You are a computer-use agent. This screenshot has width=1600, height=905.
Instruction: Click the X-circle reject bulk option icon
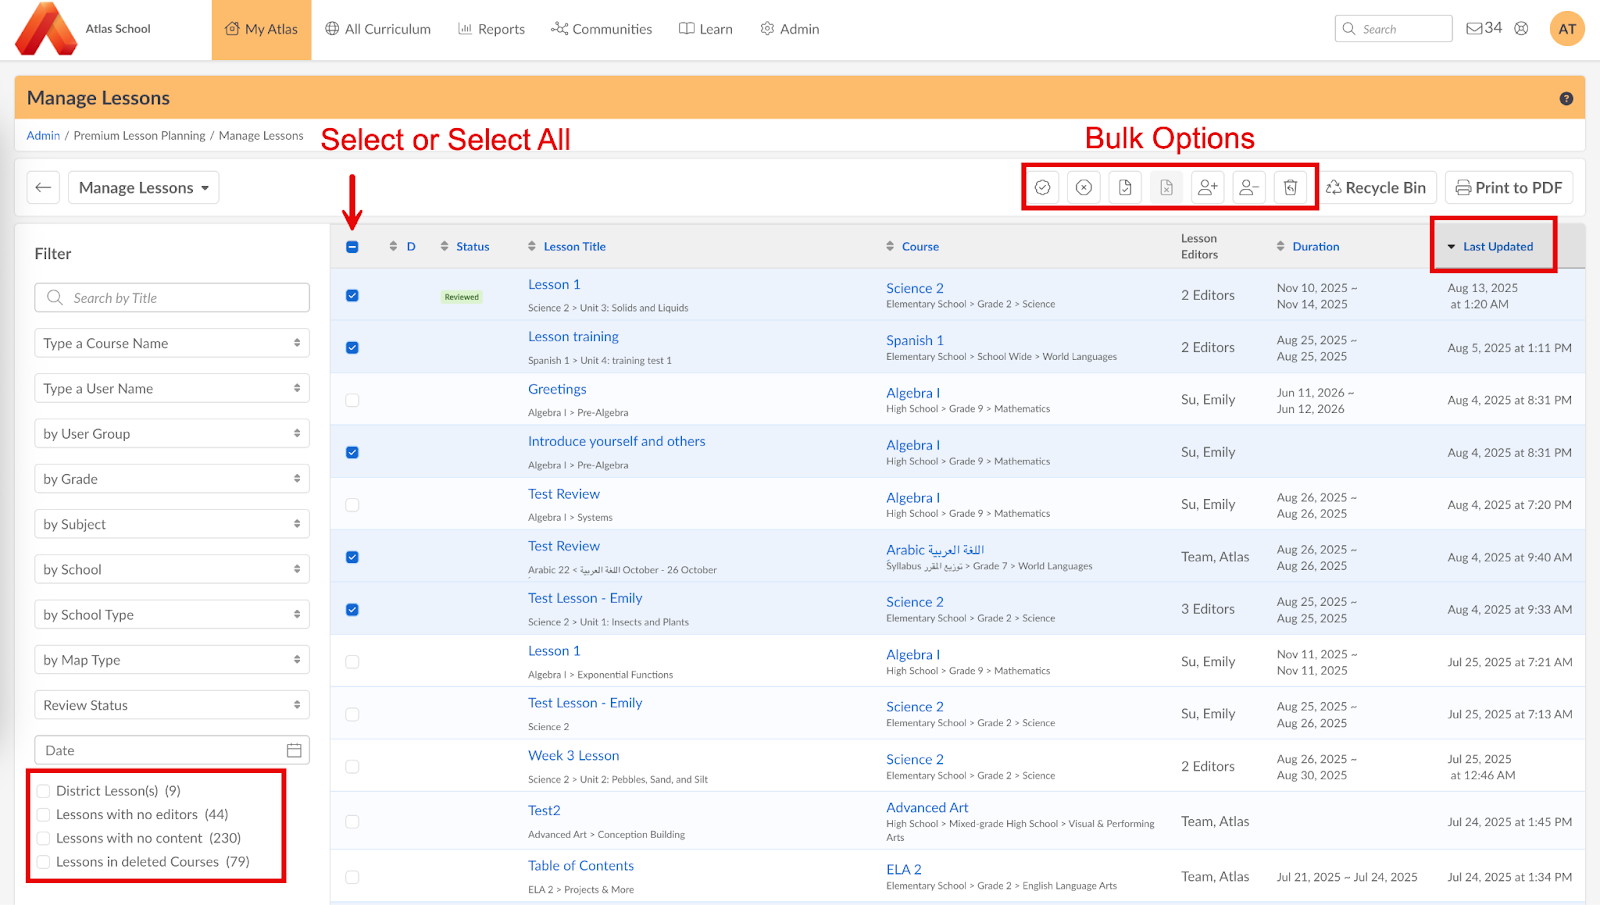click(x=1084, y=188)
